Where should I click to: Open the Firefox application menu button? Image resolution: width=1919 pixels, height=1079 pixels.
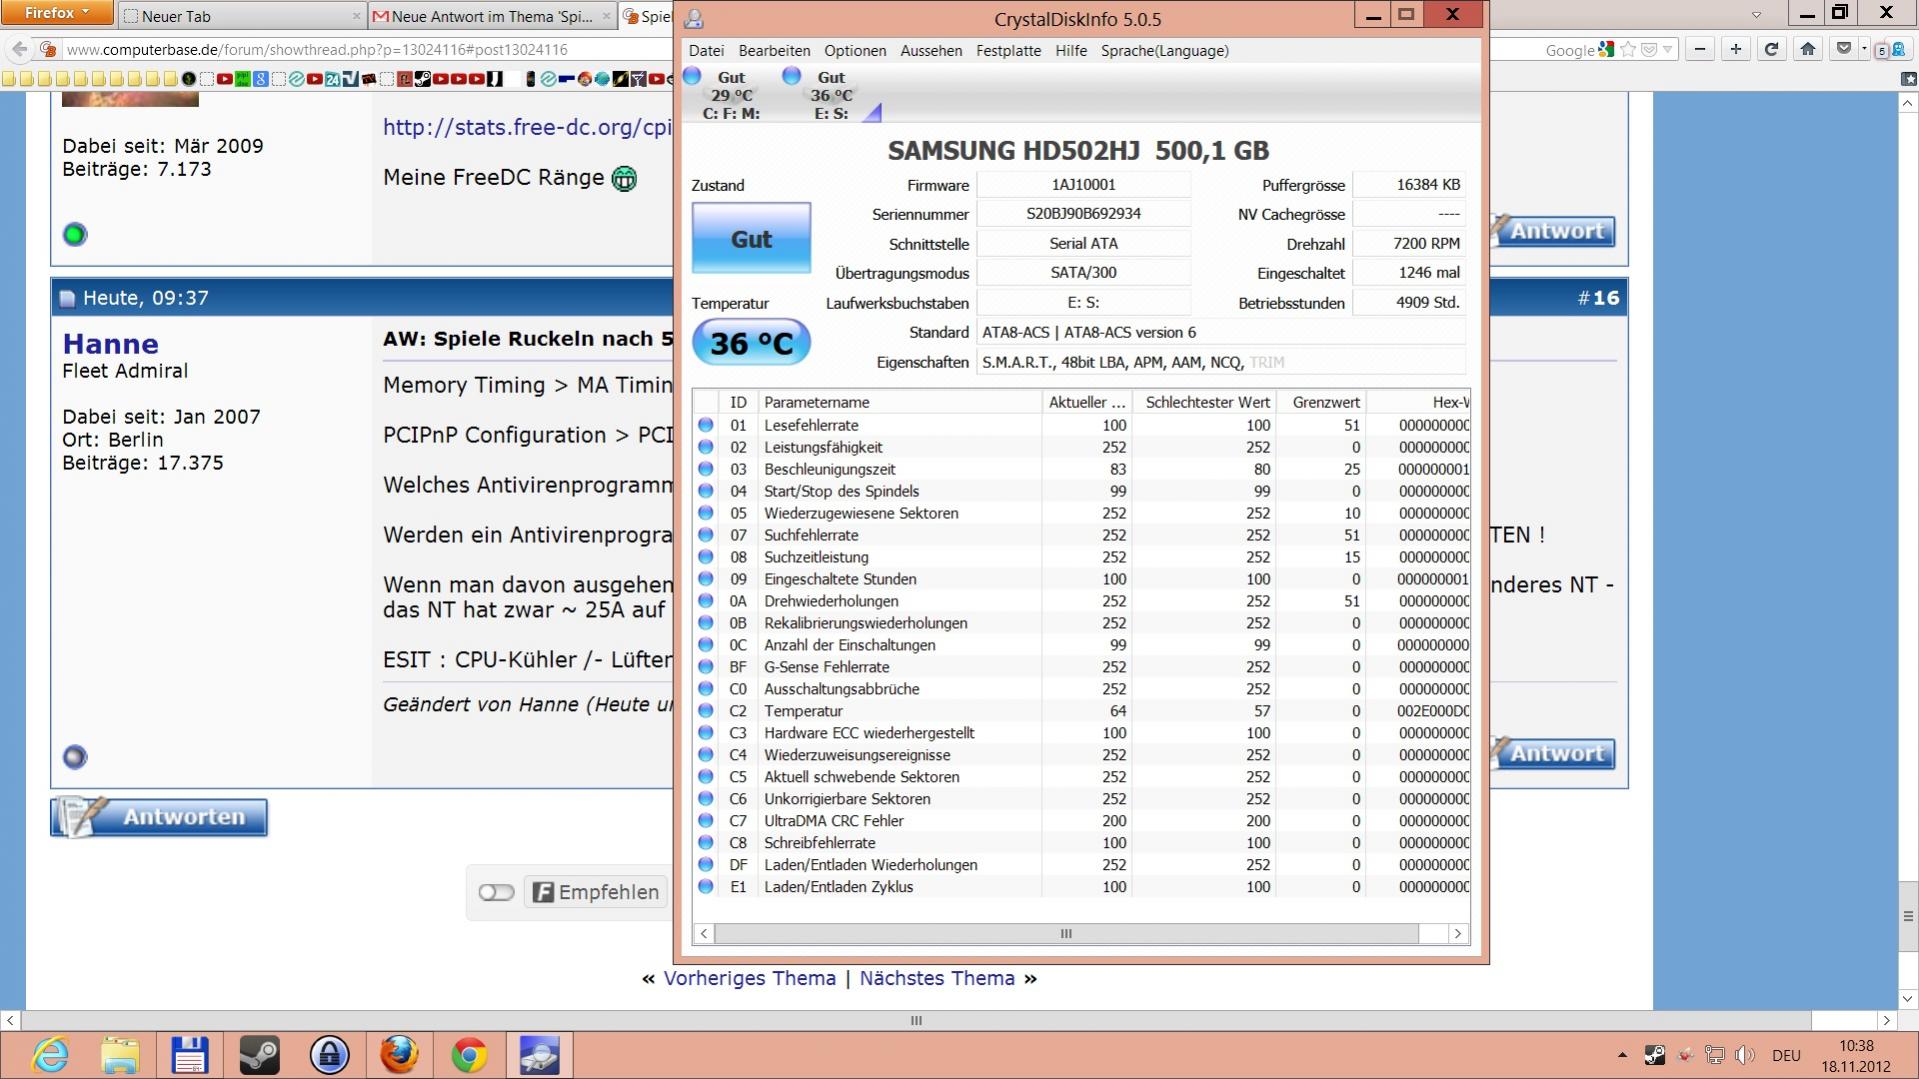coord(57,13)
